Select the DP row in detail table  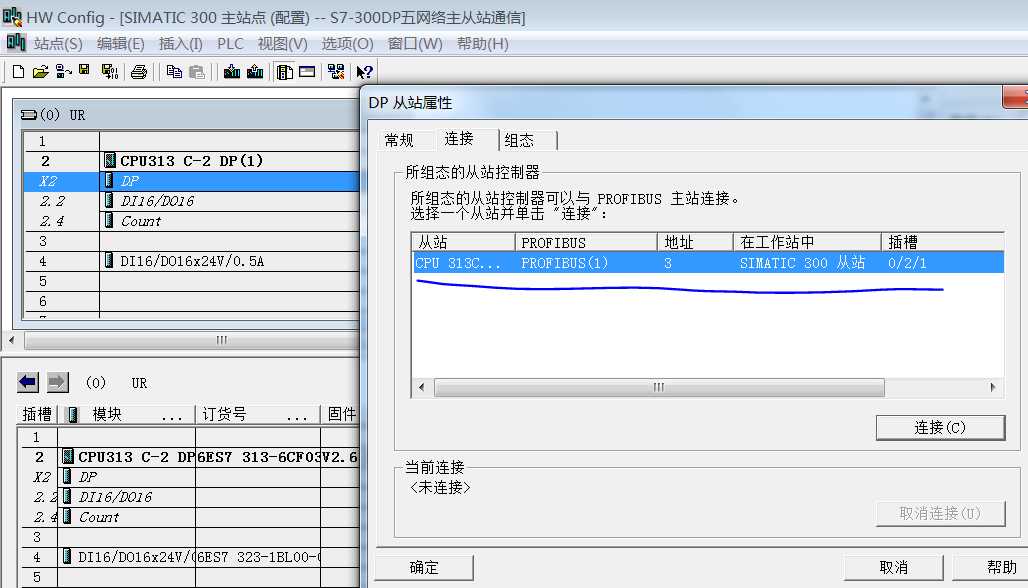point(188,477)
